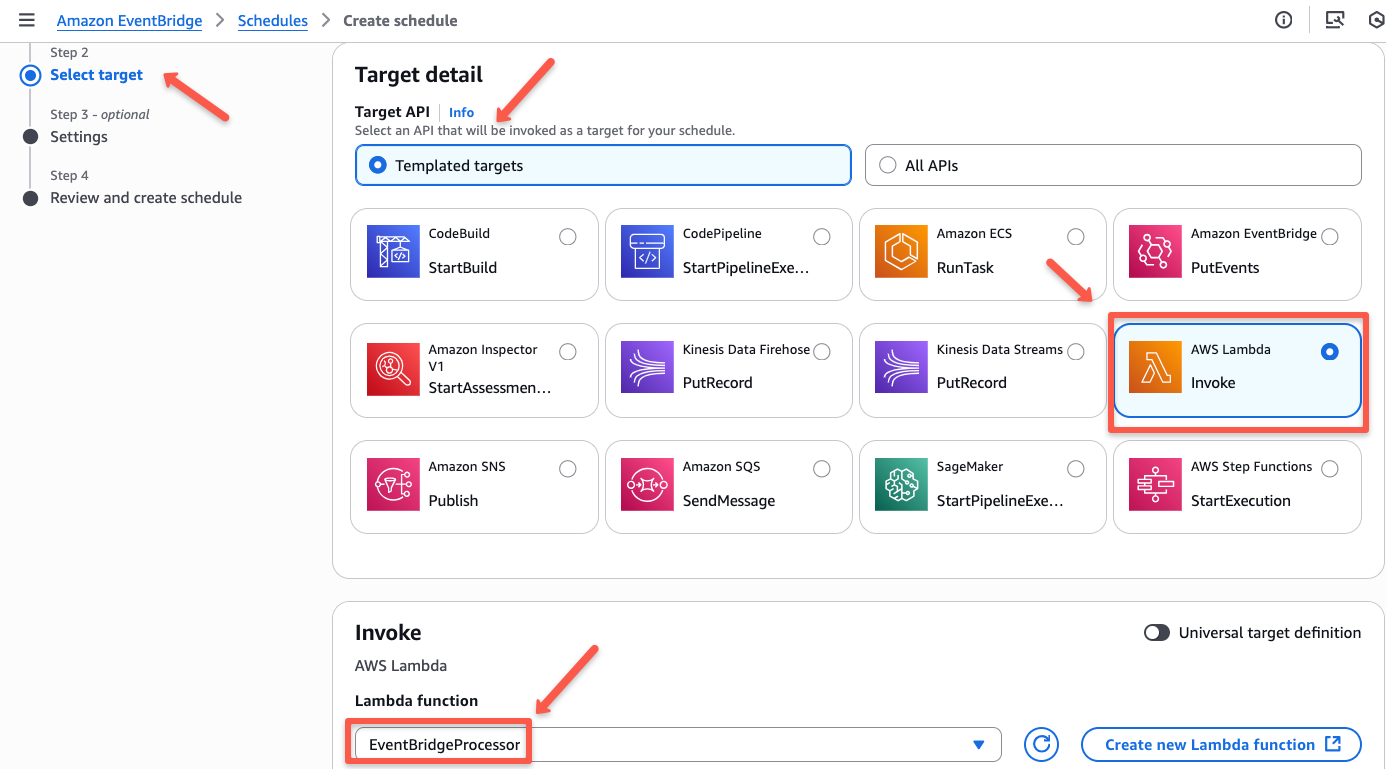This screenshot has height=769, width=1386.
Task: Click the Publish label text
Action: (x=454, y=501)
